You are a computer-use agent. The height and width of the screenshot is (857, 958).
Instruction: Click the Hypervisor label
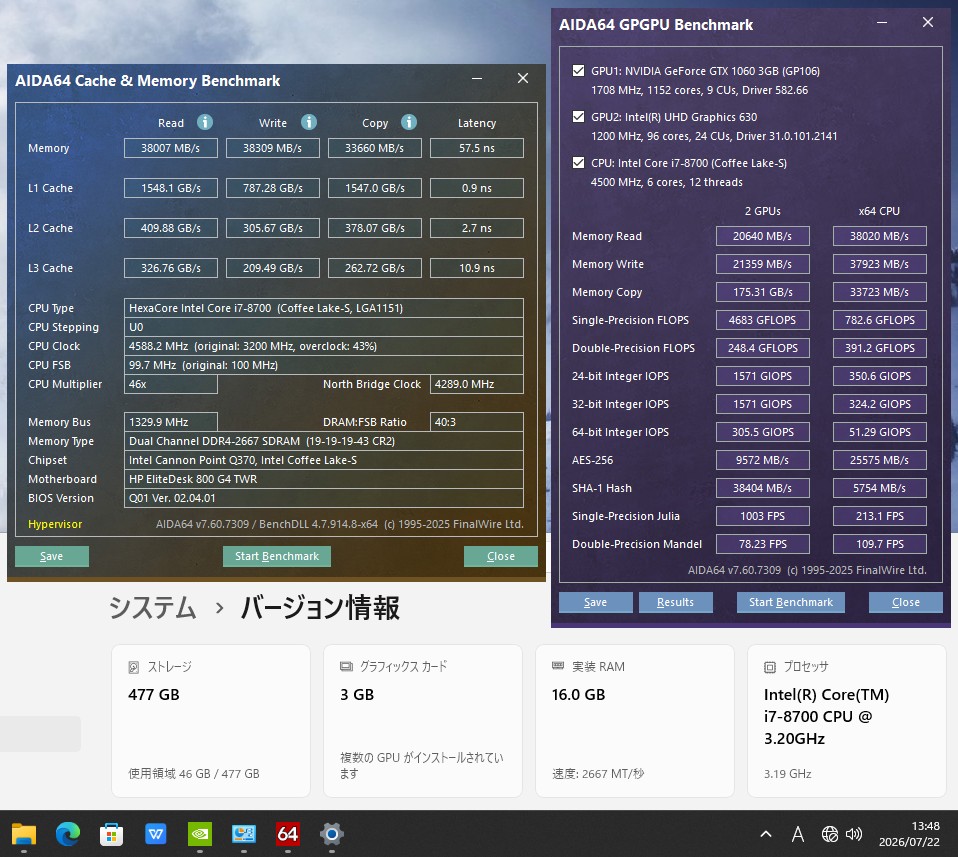coord(55,523)
